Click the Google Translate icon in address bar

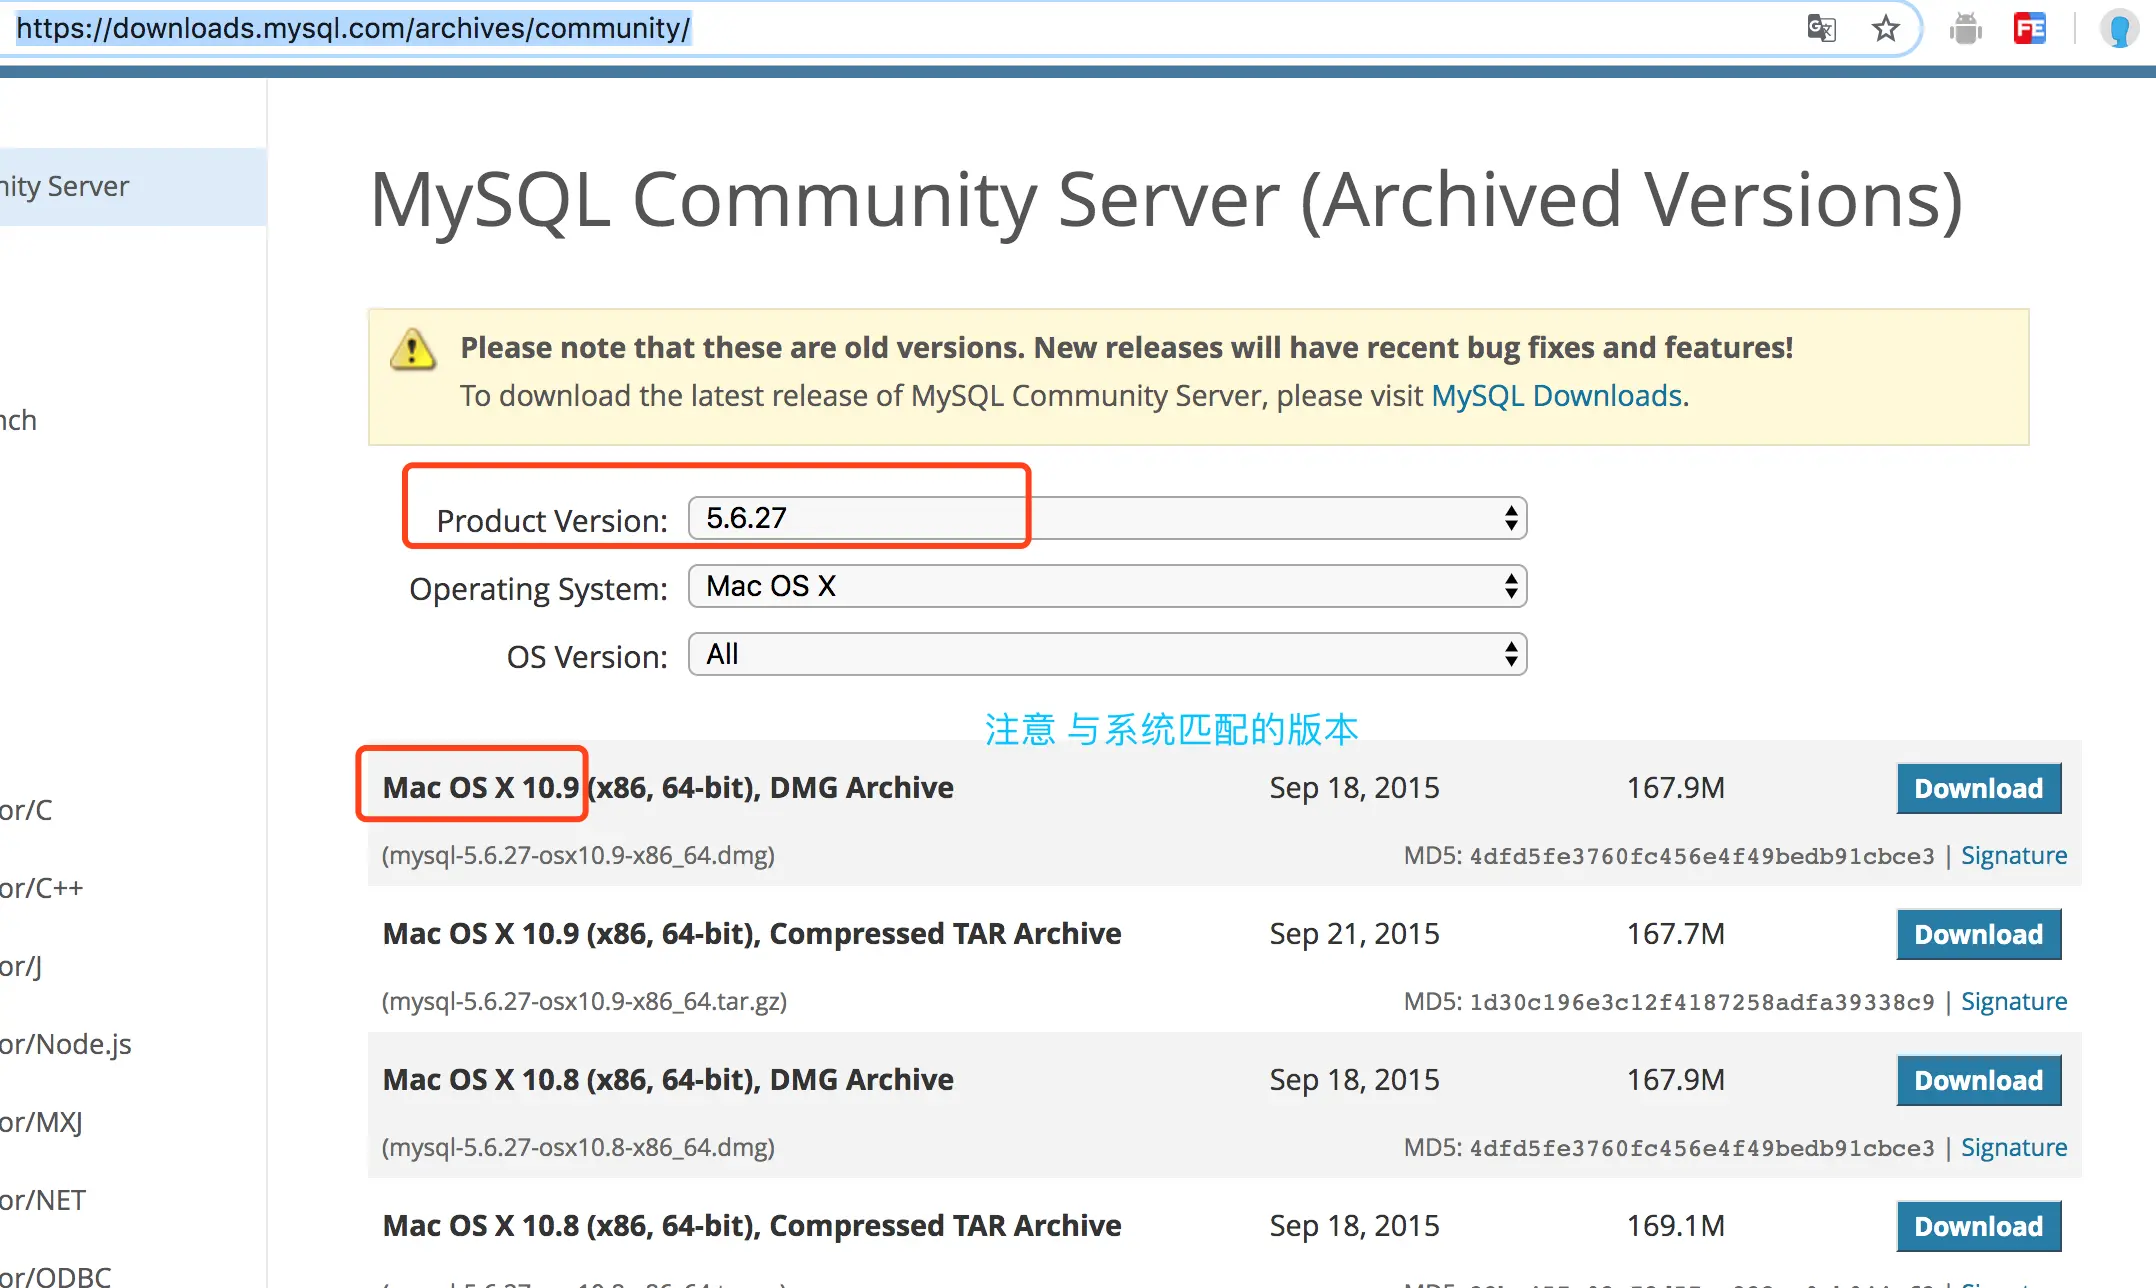click(1821, 28)
